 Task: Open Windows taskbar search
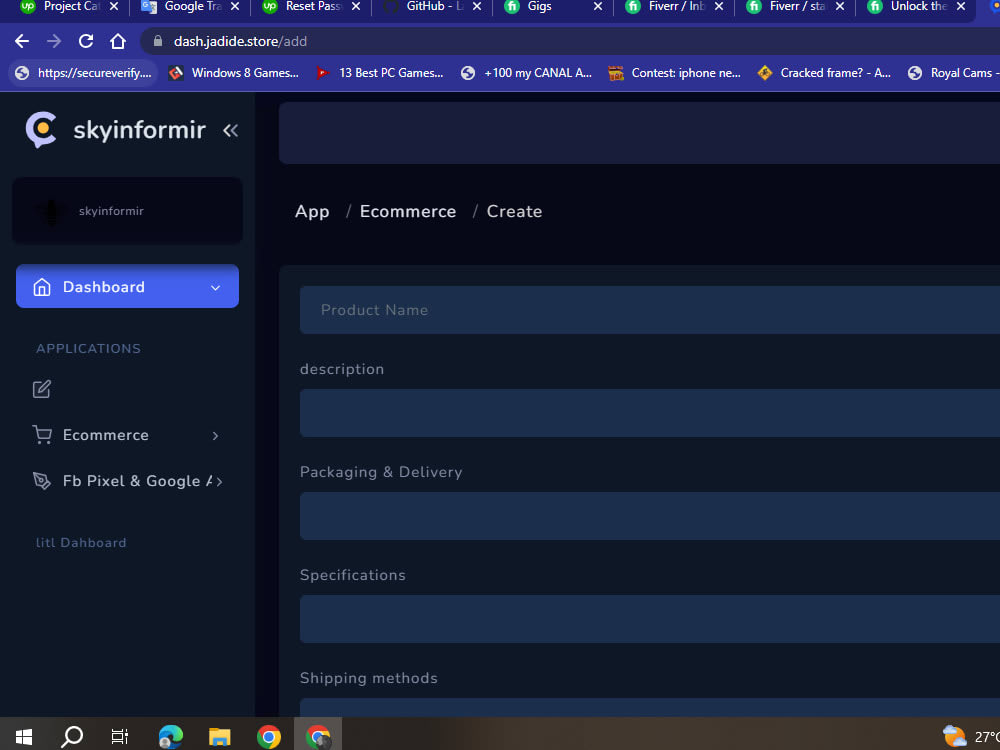click(x=71, y=737)
